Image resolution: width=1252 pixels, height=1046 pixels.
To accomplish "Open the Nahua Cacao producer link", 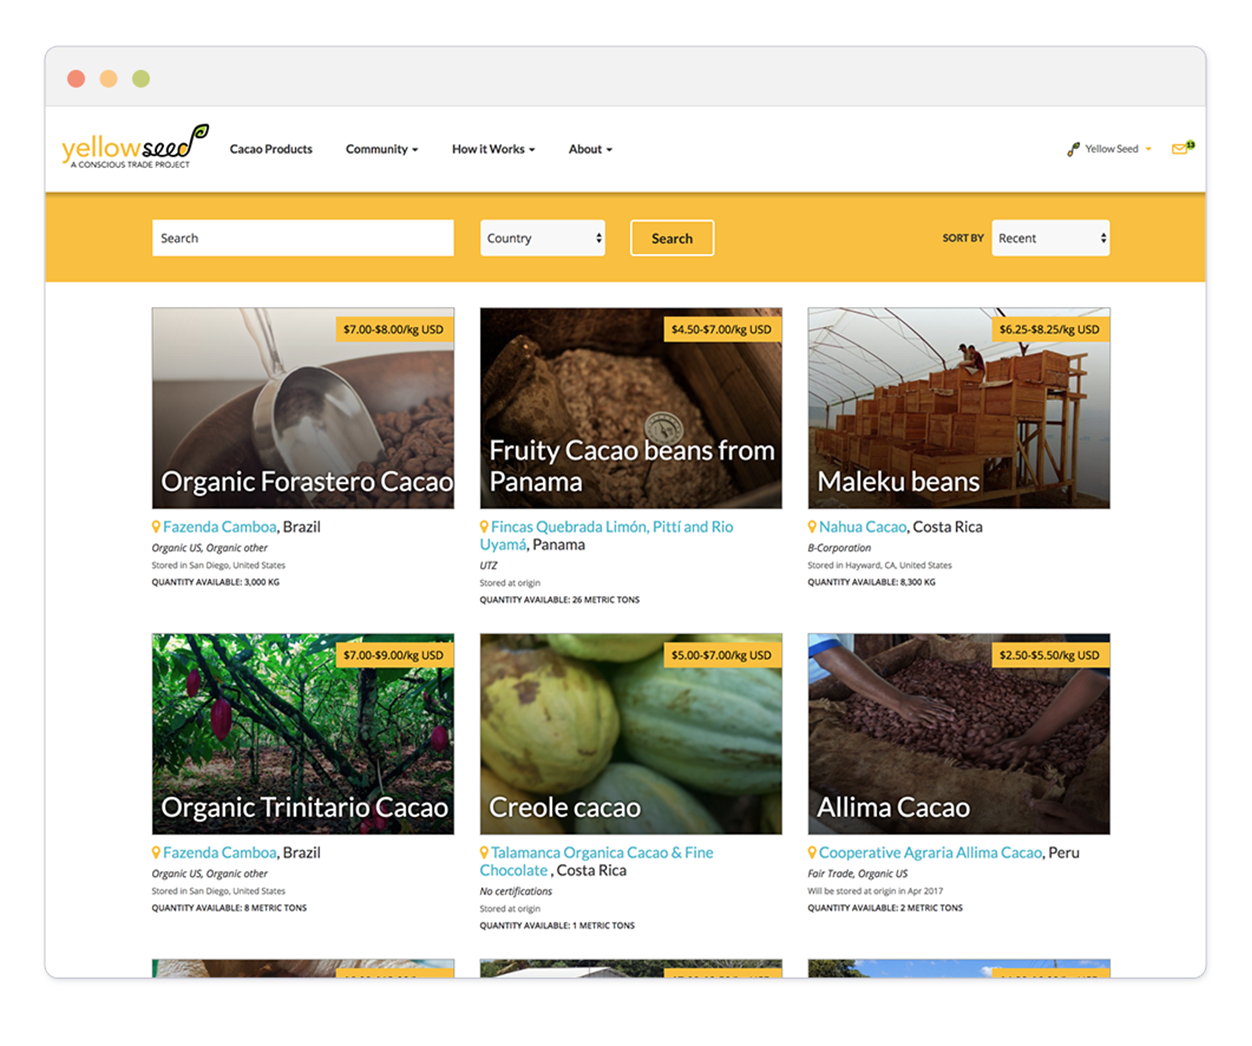I will coord(863,527).
